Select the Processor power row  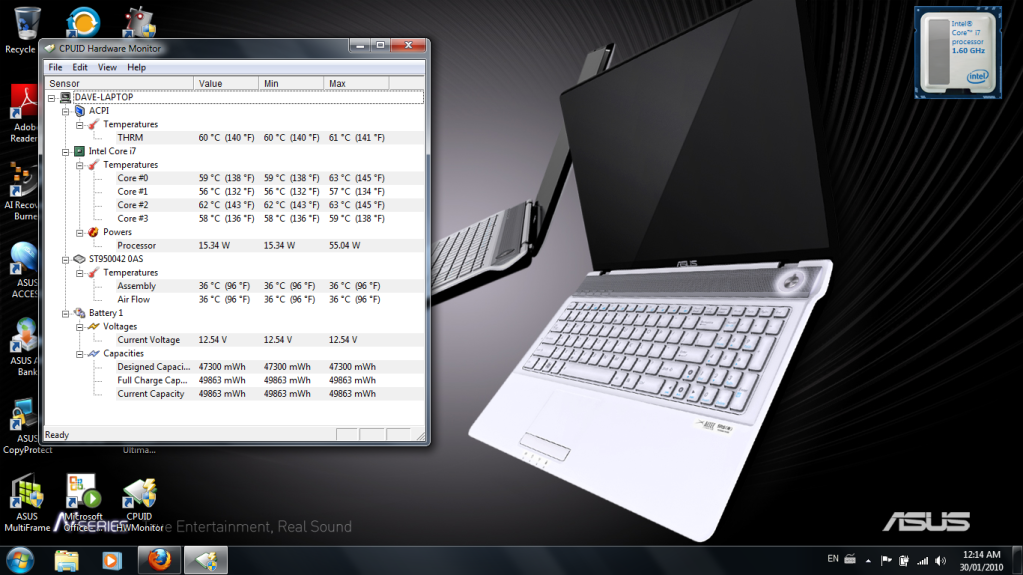269,246
